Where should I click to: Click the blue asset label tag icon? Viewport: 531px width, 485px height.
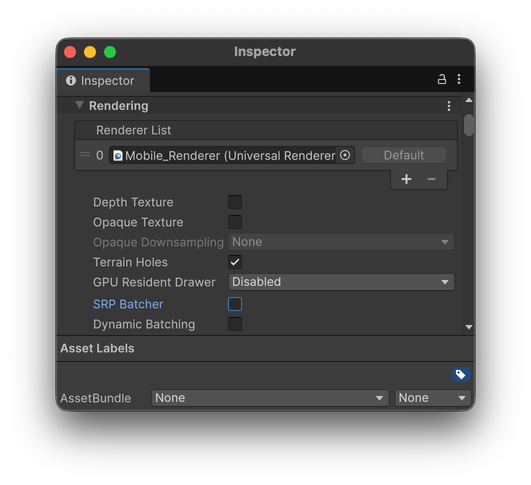(x=460, y=374)
